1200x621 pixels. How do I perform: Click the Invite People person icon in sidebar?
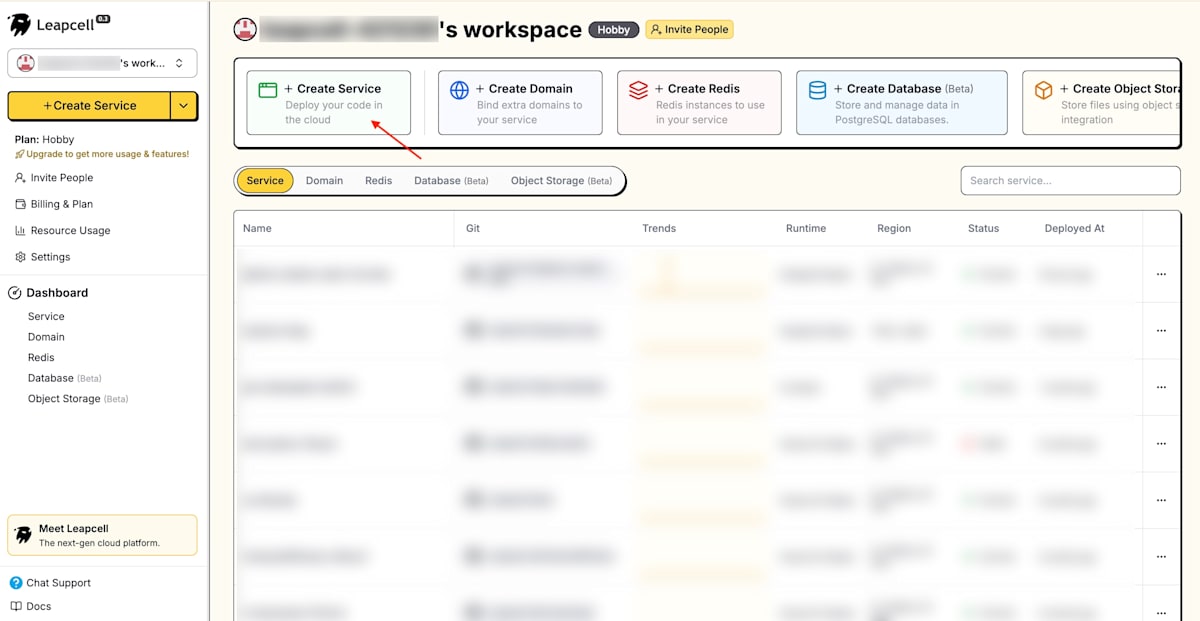[x=20, y=178]
